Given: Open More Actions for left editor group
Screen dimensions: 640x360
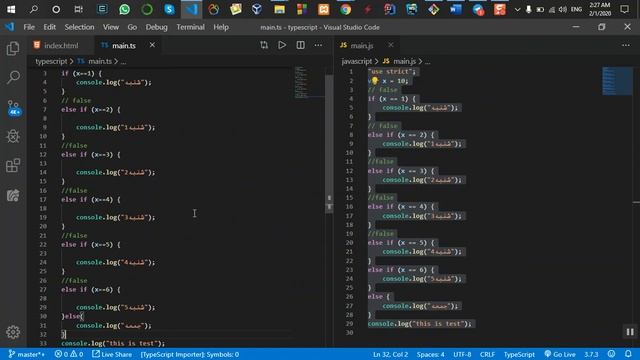Looking at the screenshot, I should coord(318,45).
